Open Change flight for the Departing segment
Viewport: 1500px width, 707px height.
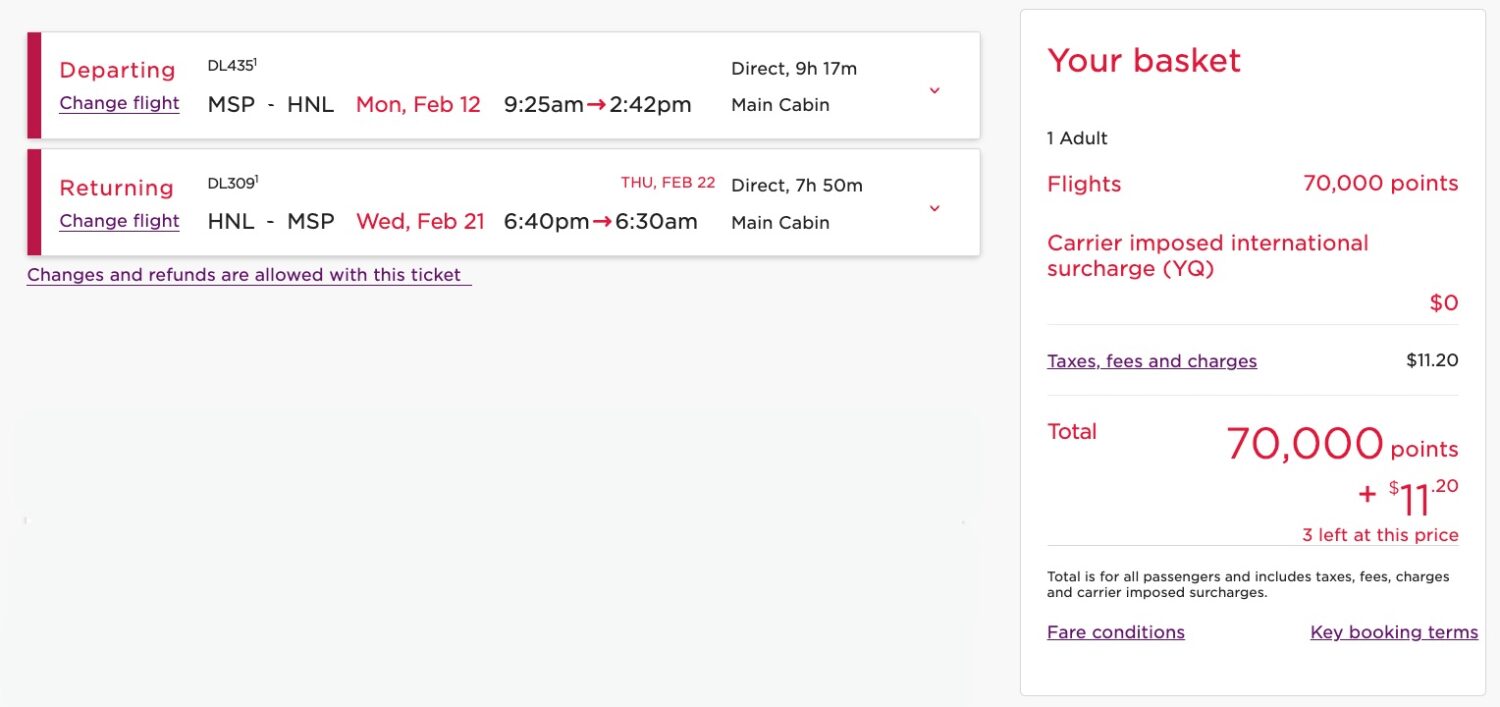pos(119,103)
